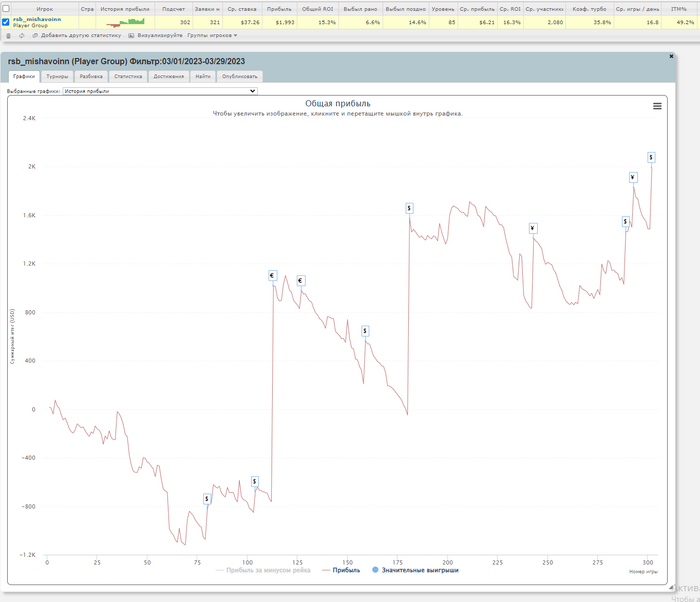Expand the 'Группы игроков' dropdown
The height and width of the screenshot is (602, 700).
point(212,36)
